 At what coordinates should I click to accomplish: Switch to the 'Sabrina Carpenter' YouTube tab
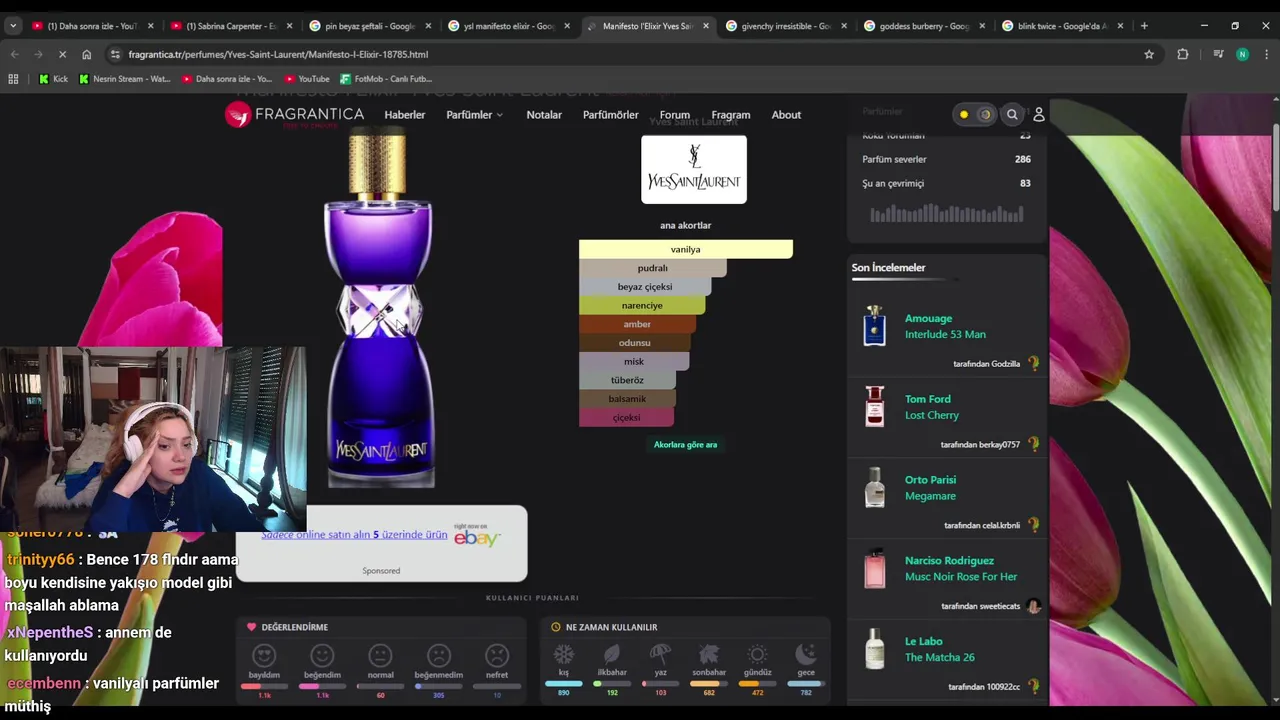pyautogui.click(x=231, y=26)
